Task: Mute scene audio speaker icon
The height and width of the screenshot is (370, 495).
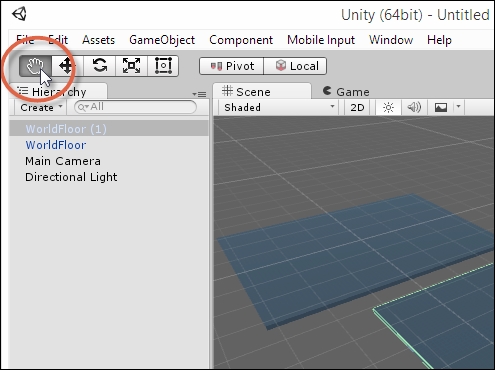Action: point(414,107)
